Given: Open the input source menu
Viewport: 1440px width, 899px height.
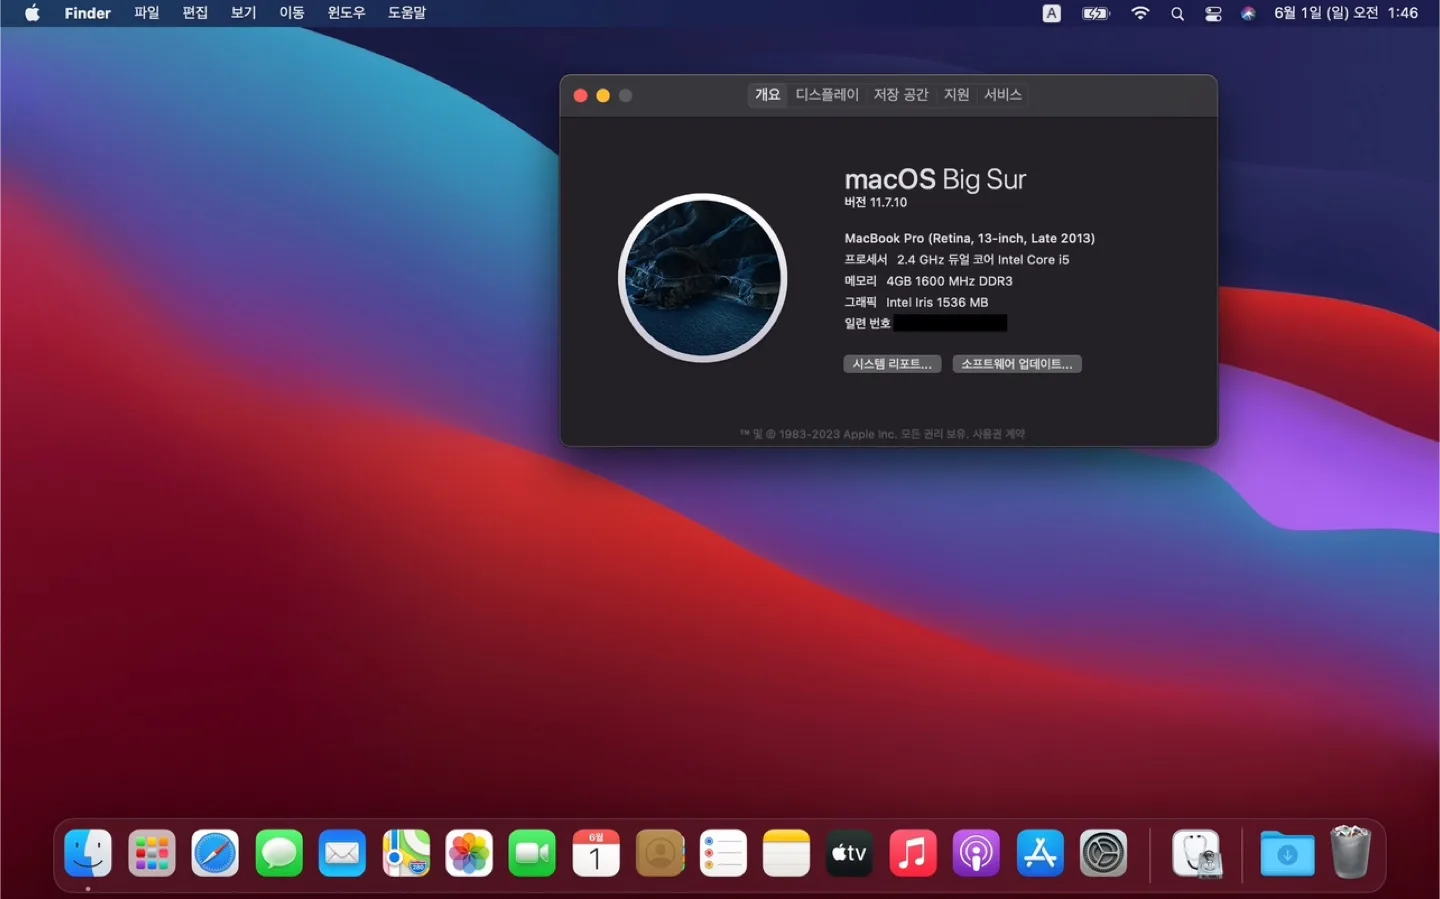Looking at the screenshot, I should 1052,14.
